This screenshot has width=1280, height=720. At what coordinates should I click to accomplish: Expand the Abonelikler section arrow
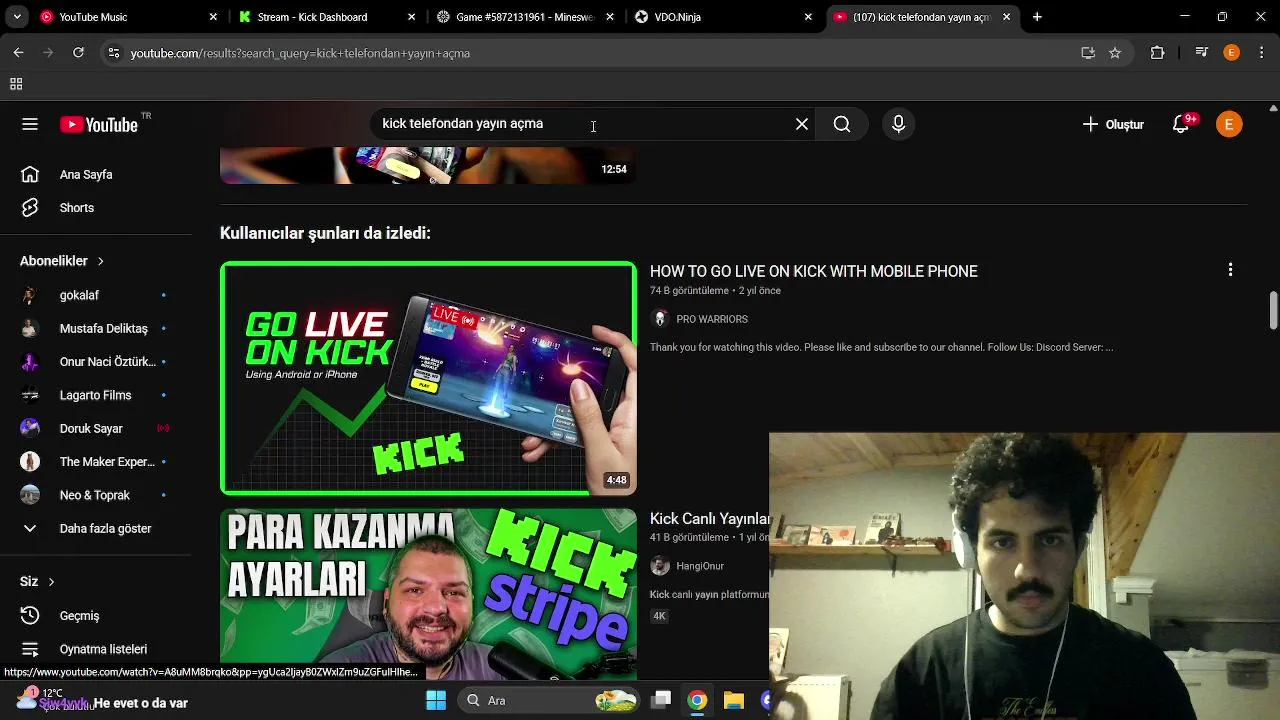(x=100, y=261)
